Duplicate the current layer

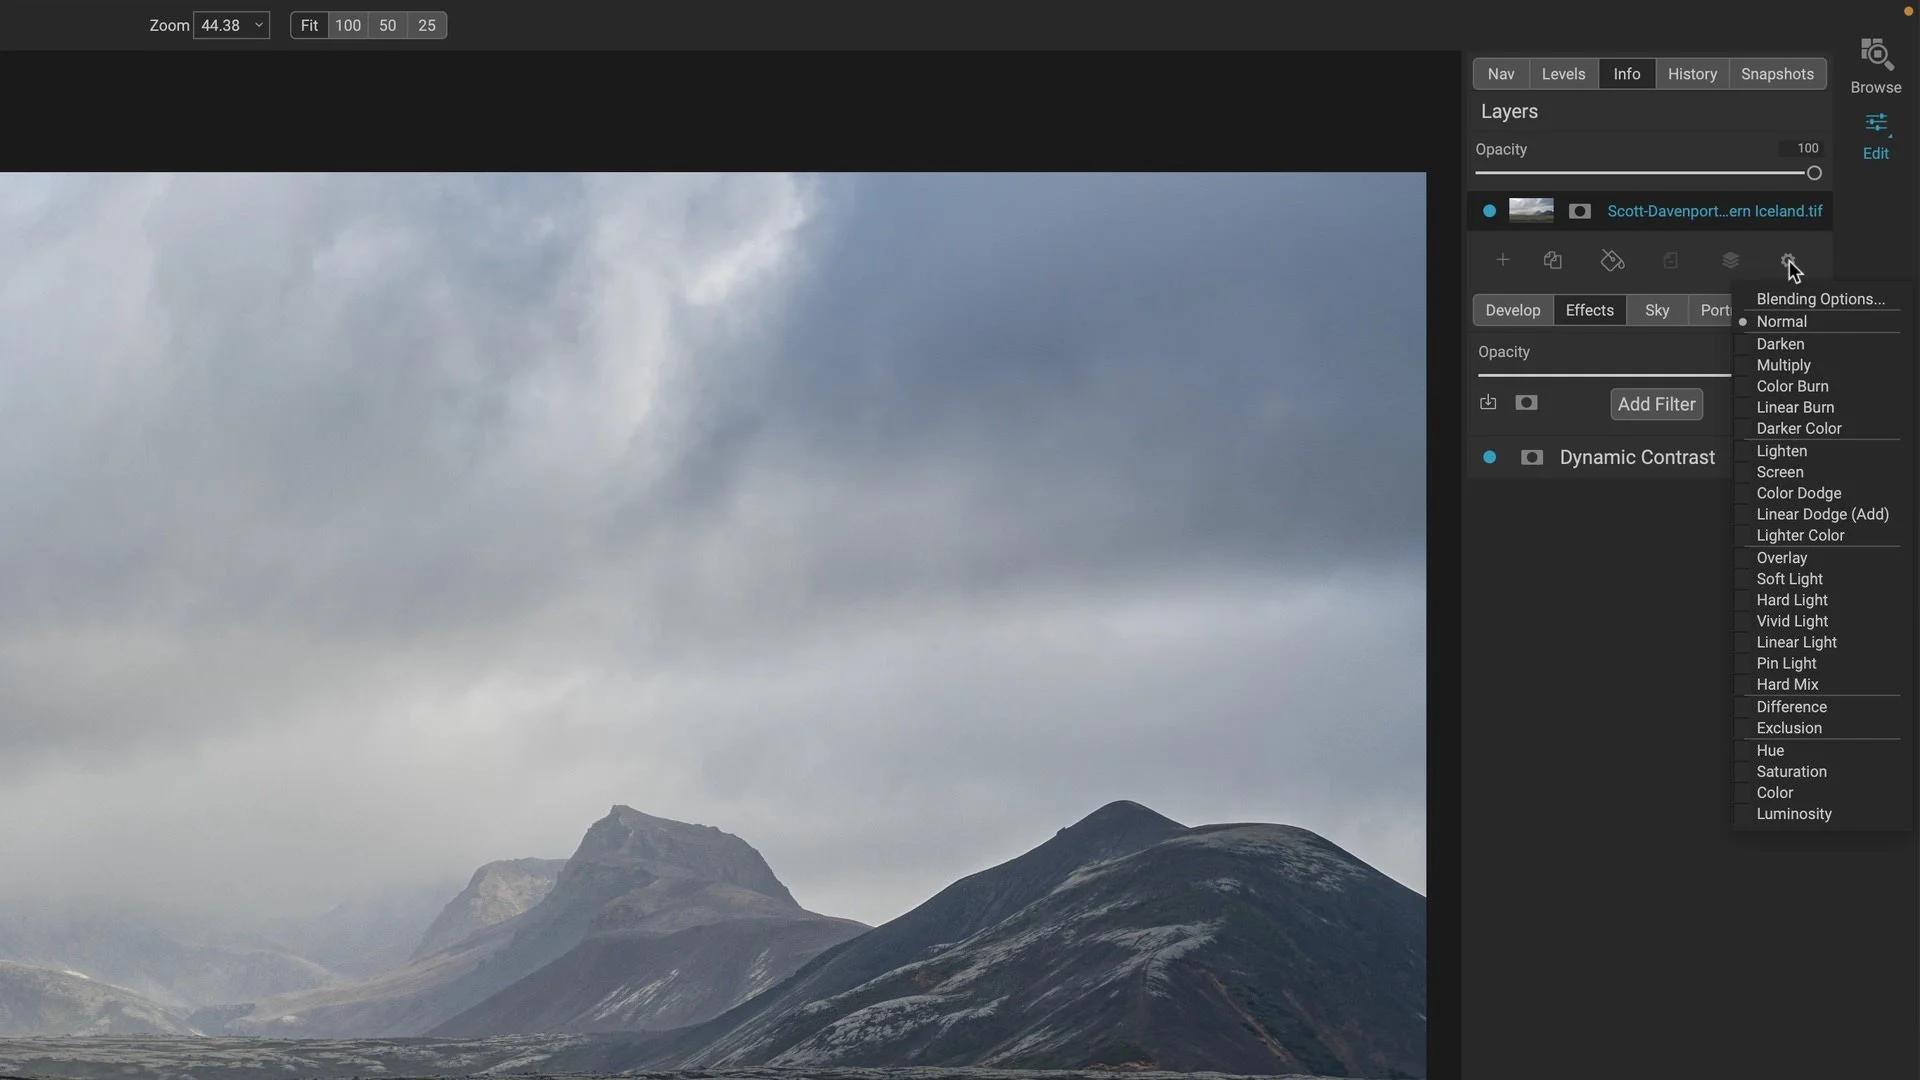click(1553, 260)
